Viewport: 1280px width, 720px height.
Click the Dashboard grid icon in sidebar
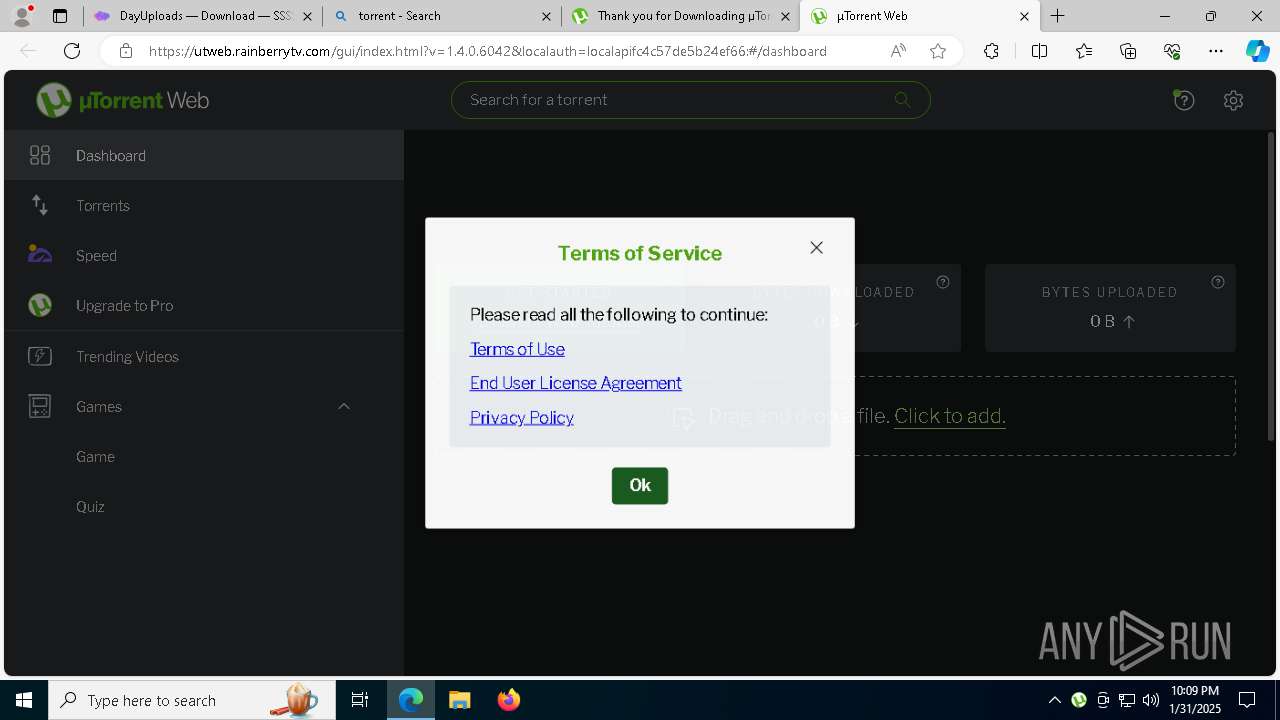[x=40, y=155]
